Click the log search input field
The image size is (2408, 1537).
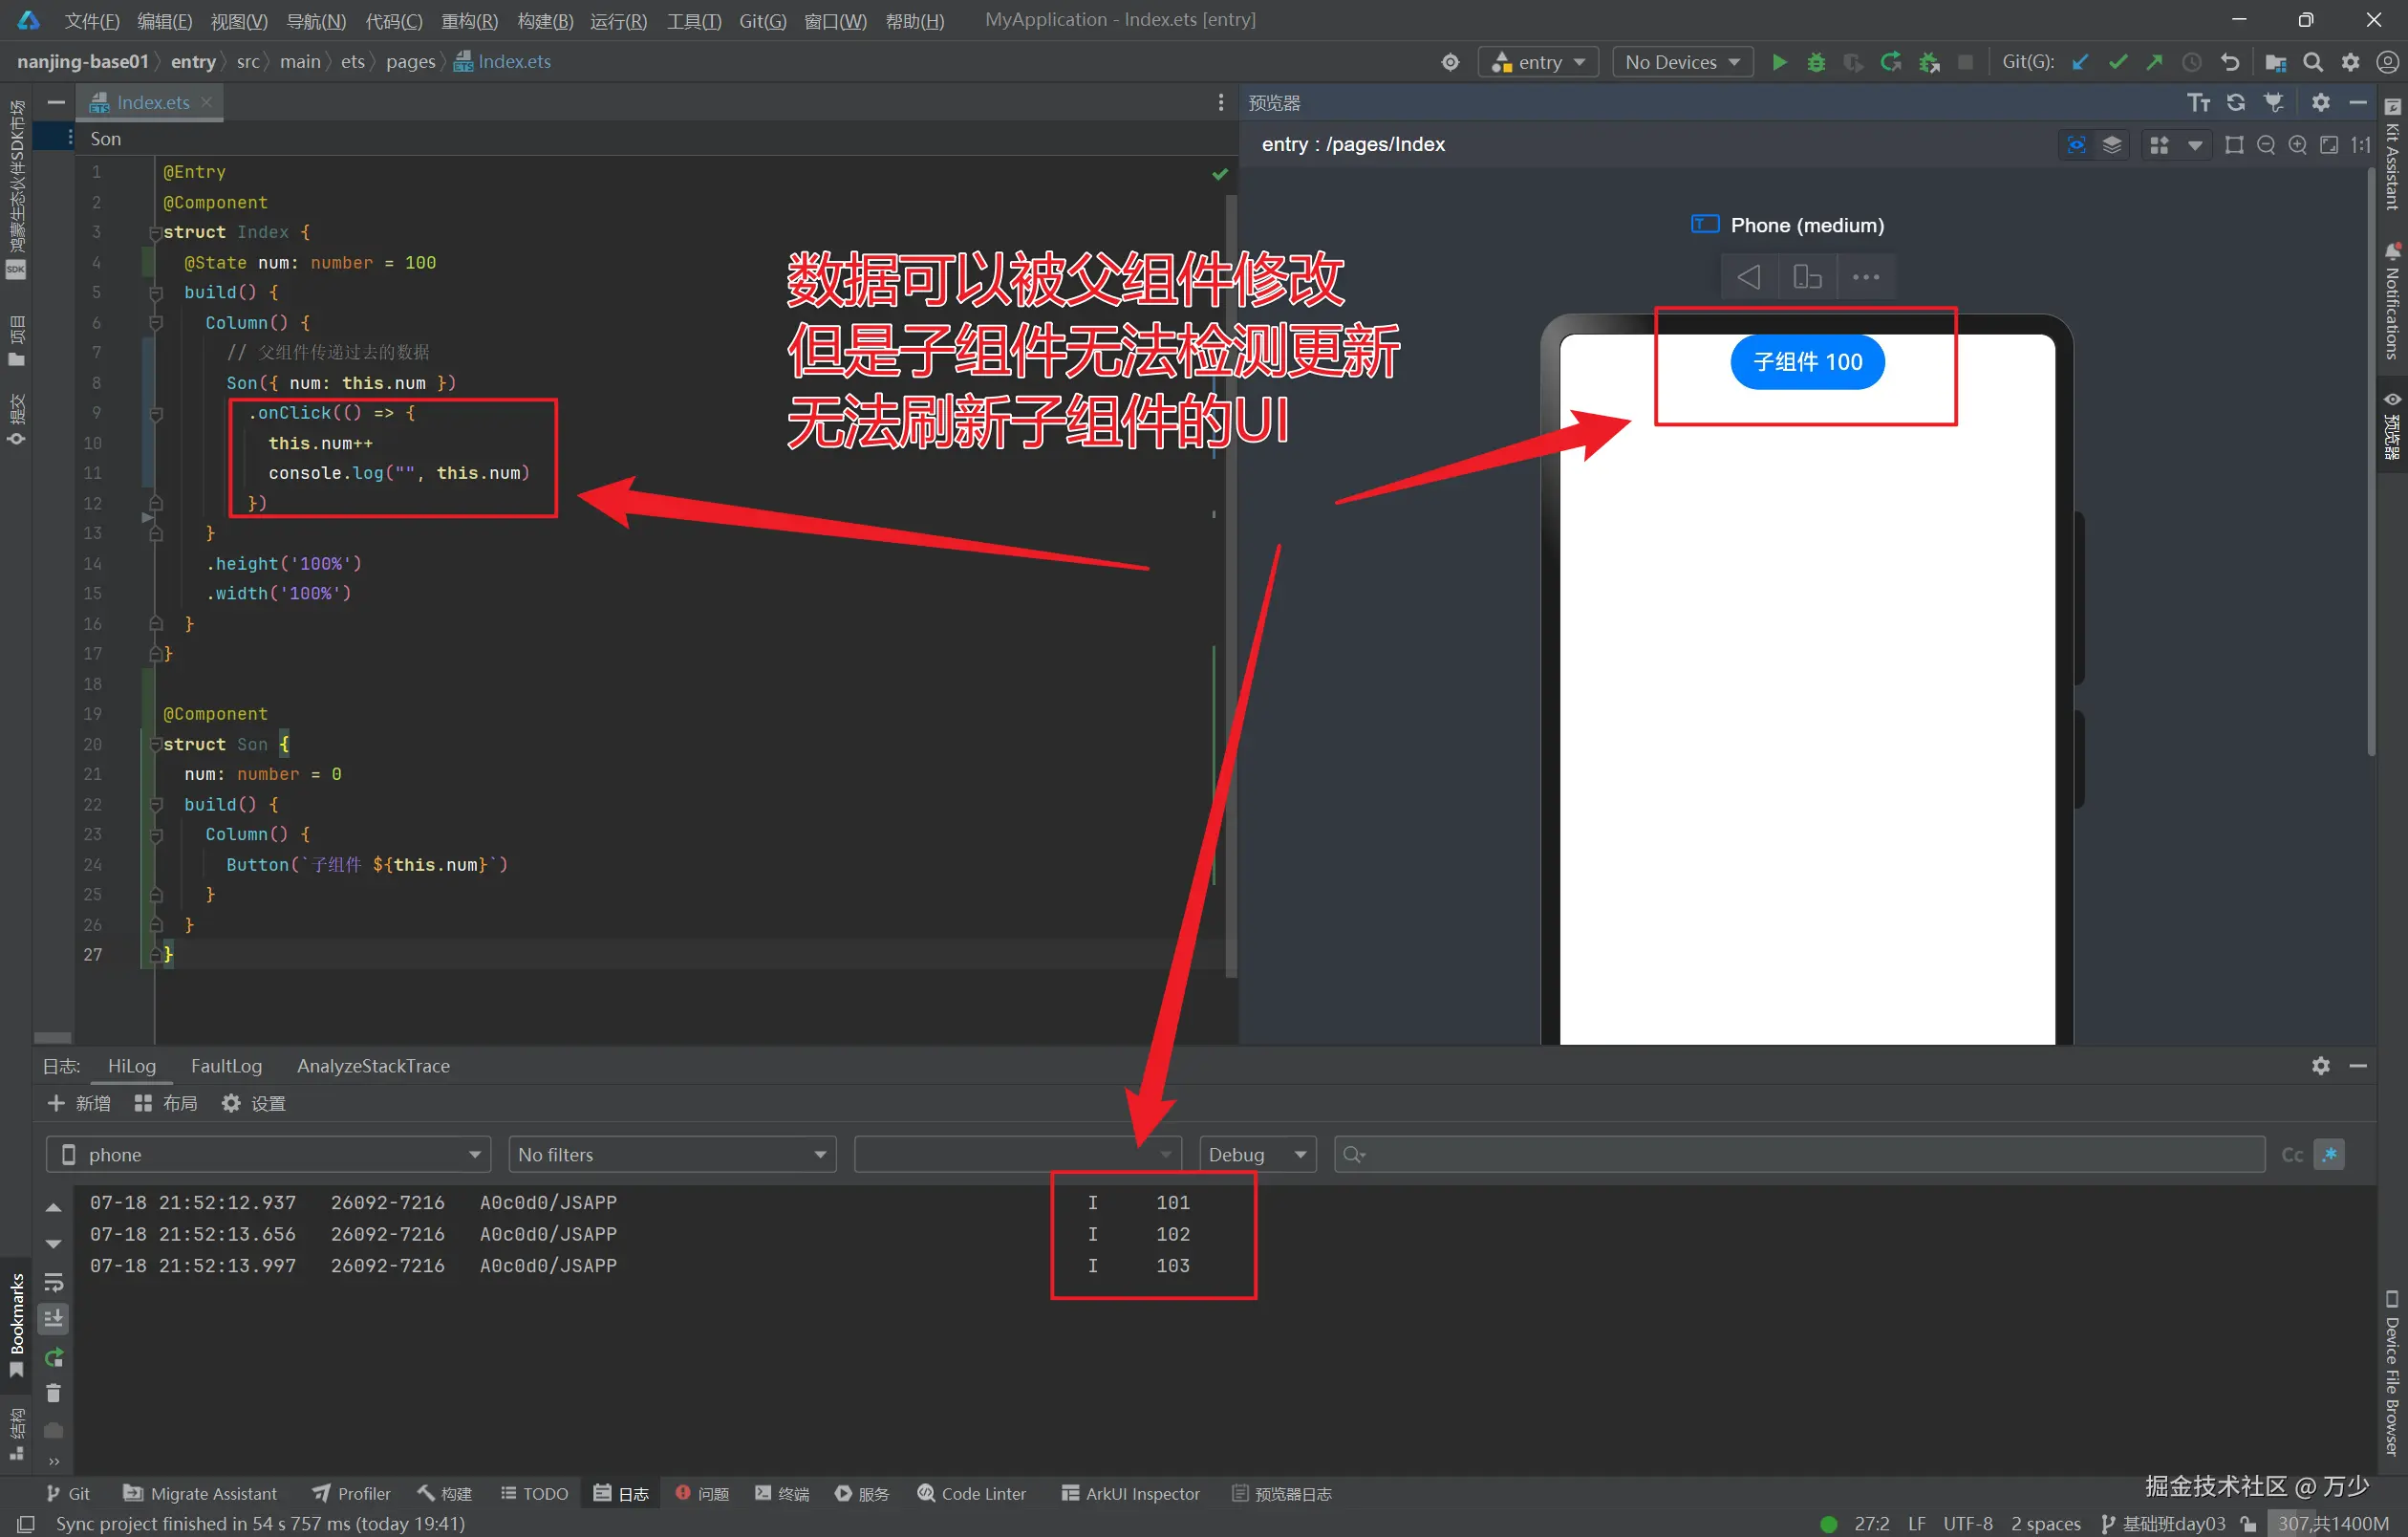(x=1800, y=1155)
